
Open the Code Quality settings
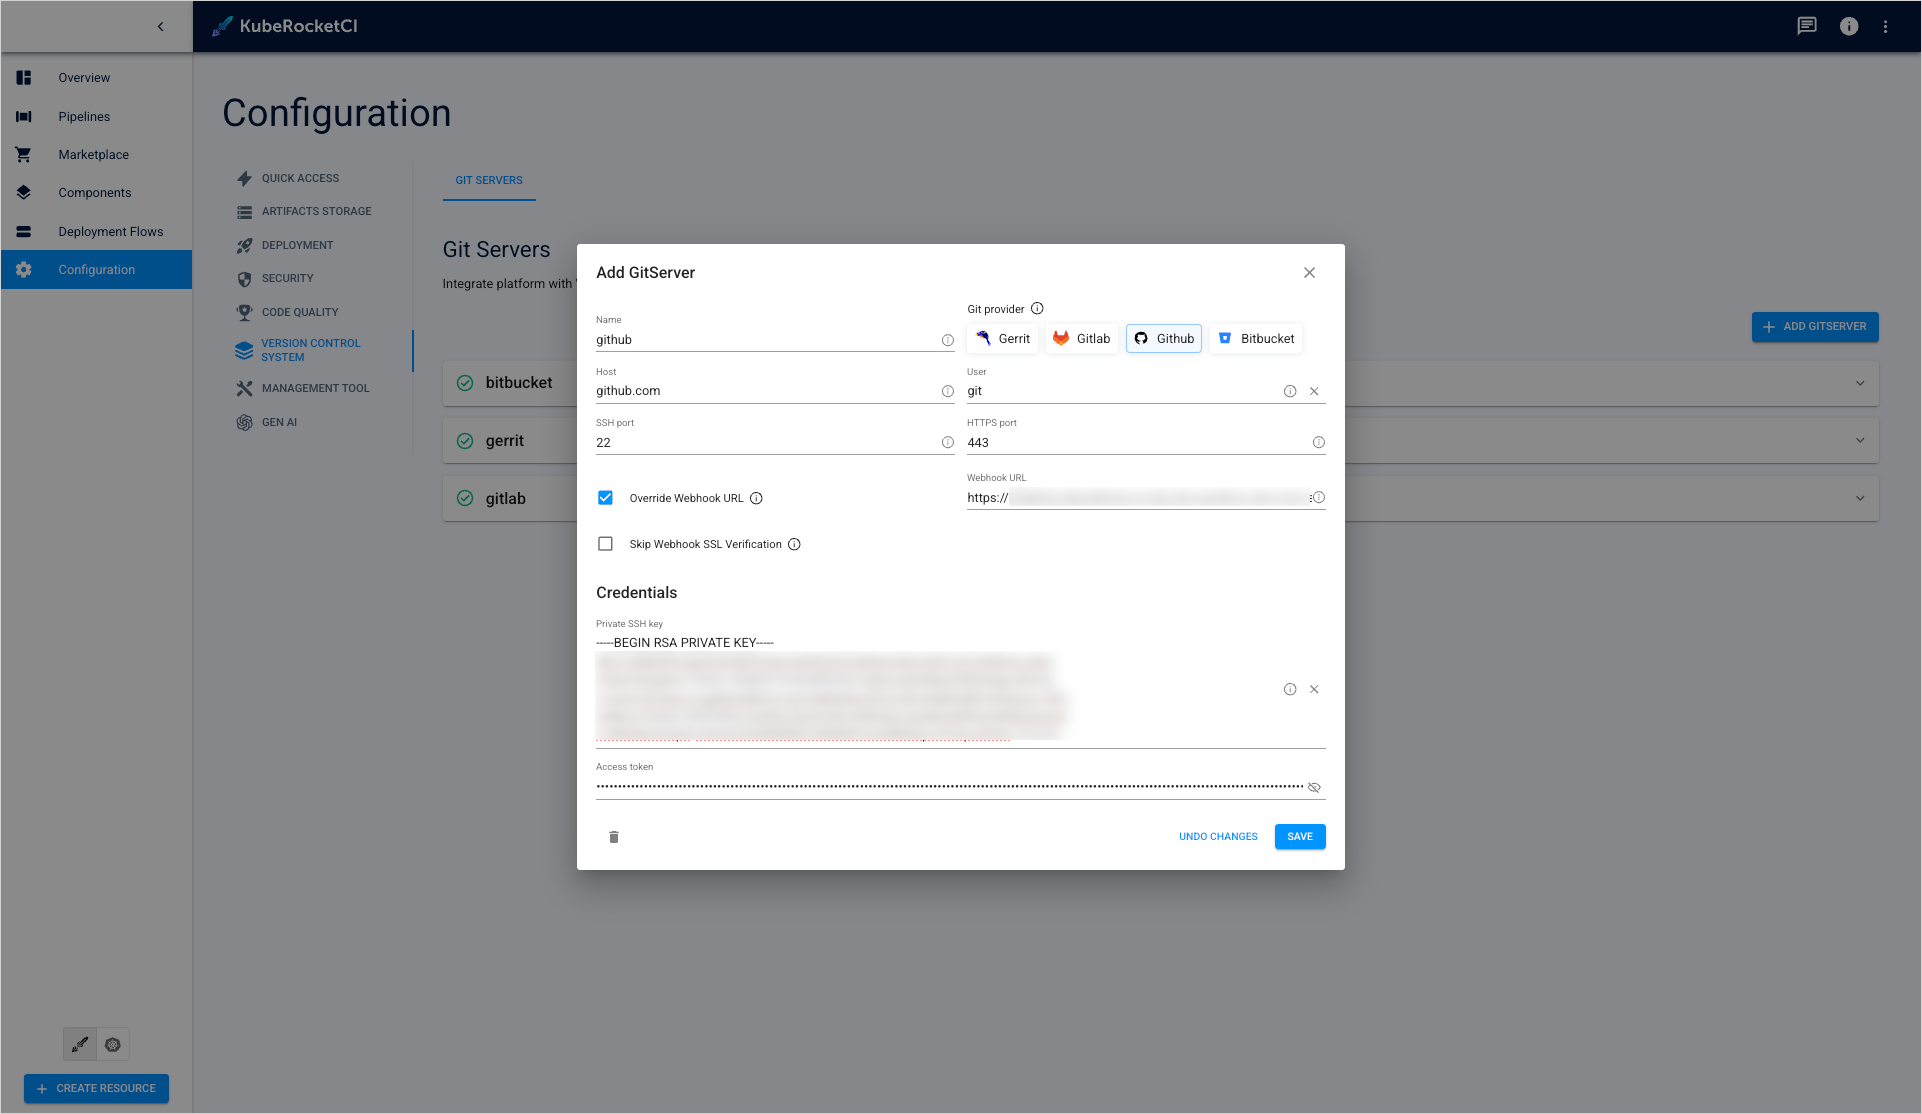[x=300, y=312]
